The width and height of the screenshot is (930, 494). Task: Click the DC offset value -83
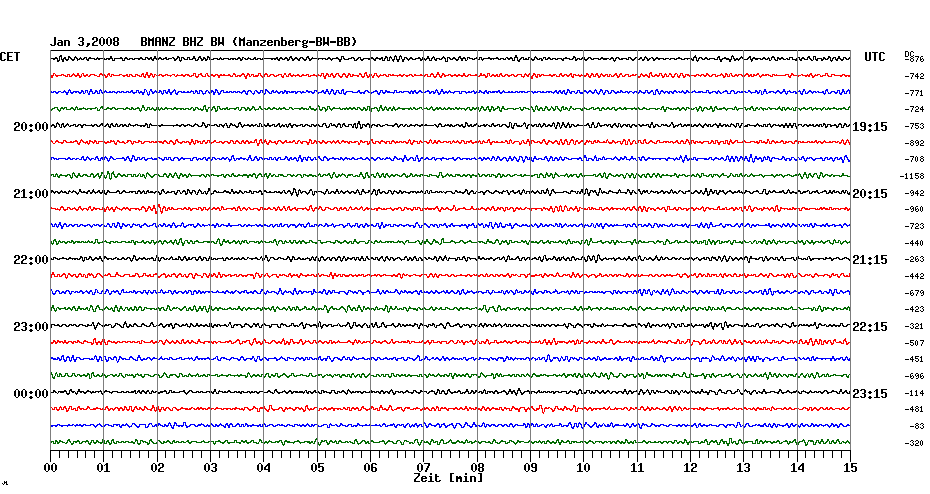(x=916, y=426)
